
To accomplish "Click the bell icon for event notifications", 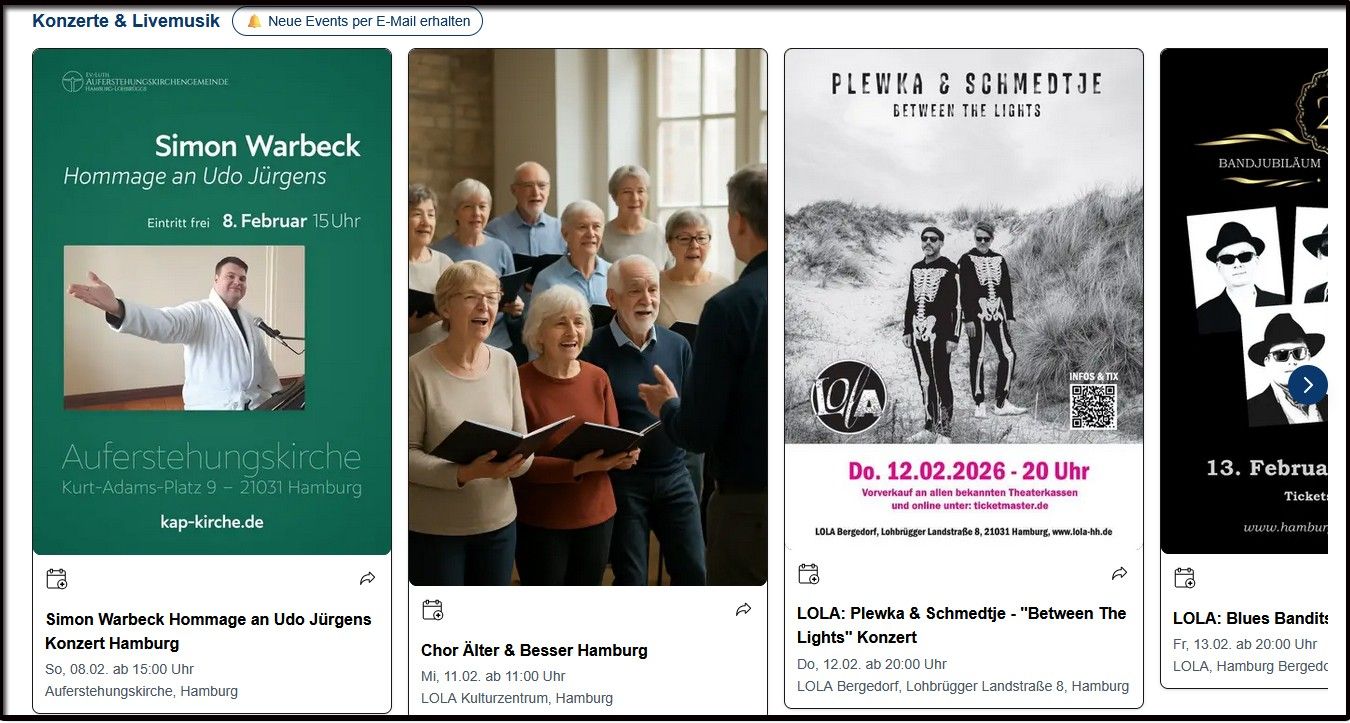I will coord(254,21).
